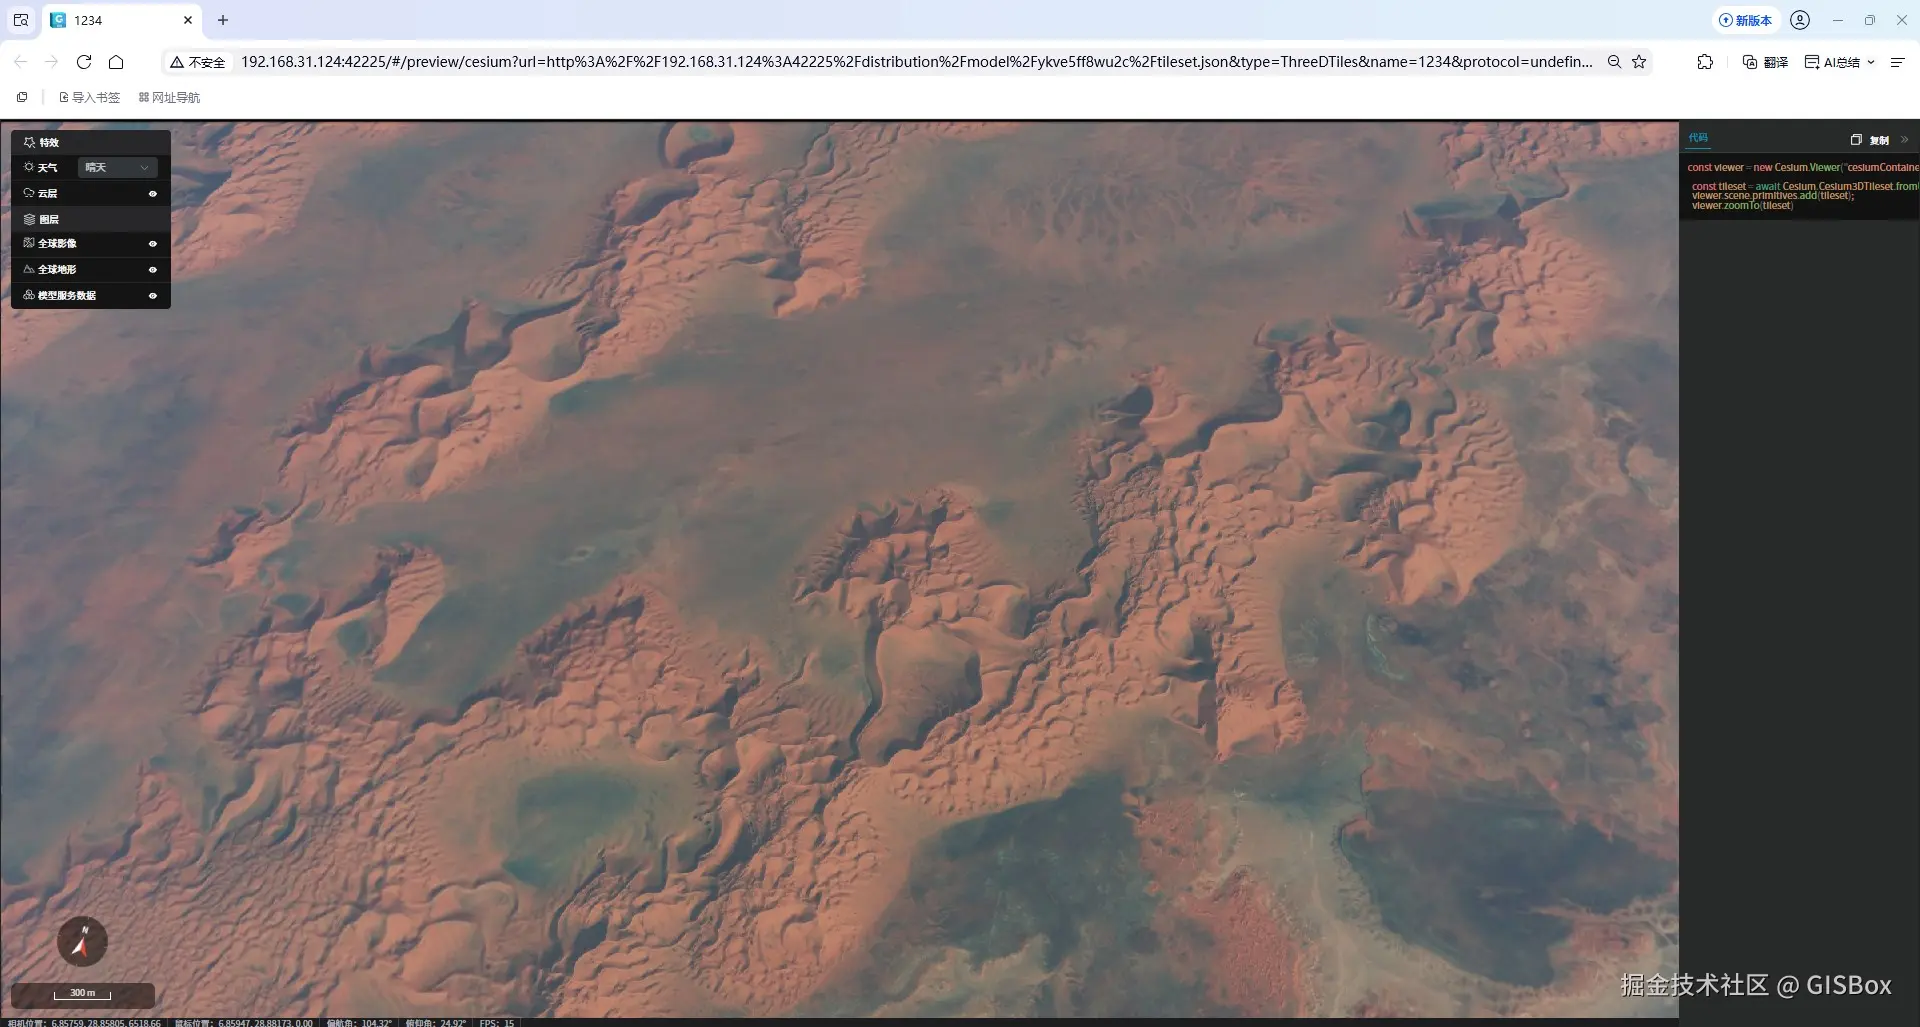This screenshot has width=1920, height=1027.
Task: Click the browser translate 翻译 icon
Action: (x=1749, y=61)
